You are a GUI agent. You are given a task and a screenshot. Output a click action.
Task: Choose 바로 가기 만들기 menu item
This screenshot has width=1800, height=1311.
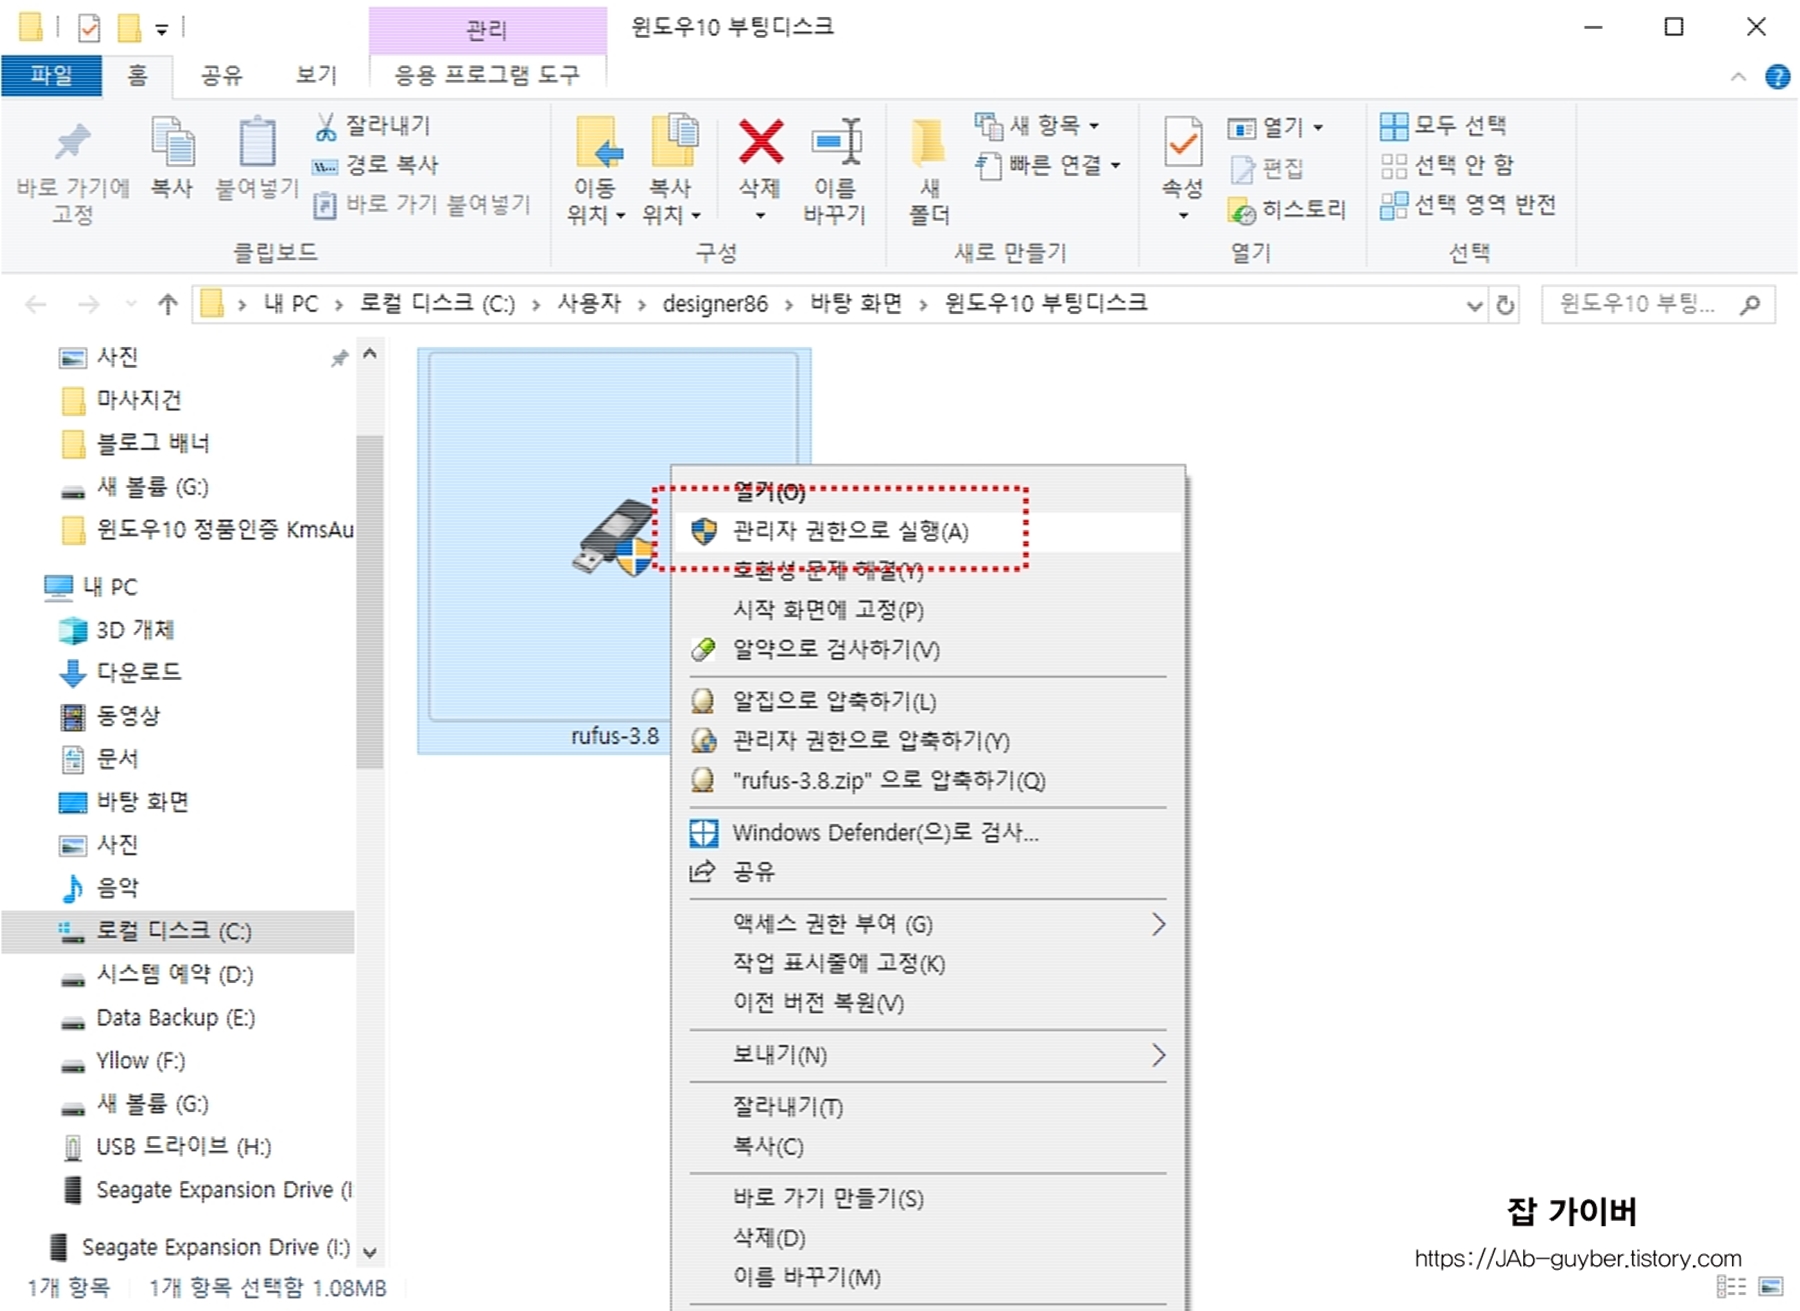click(928, 1199)
